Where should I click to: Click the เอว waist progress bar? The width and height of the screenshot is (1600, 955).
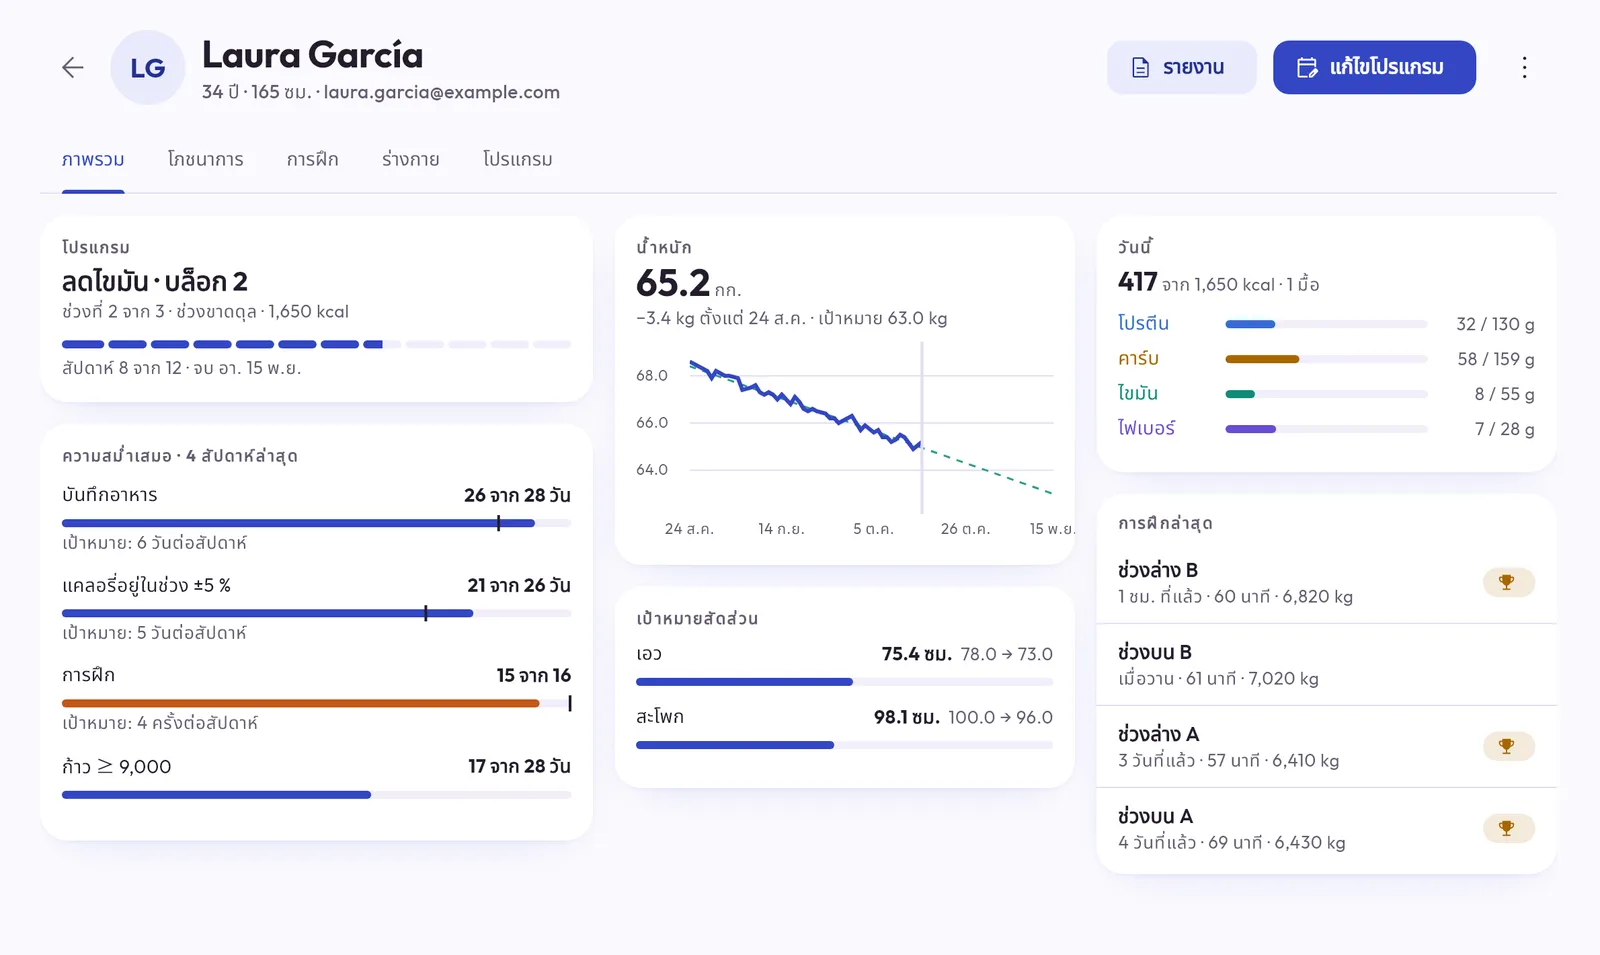click(845, 682)
